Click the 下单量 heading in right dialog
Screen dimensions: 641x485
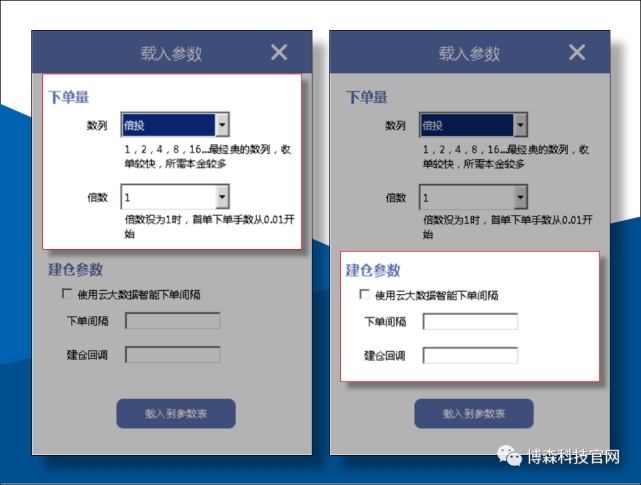(x=367, y=97)
